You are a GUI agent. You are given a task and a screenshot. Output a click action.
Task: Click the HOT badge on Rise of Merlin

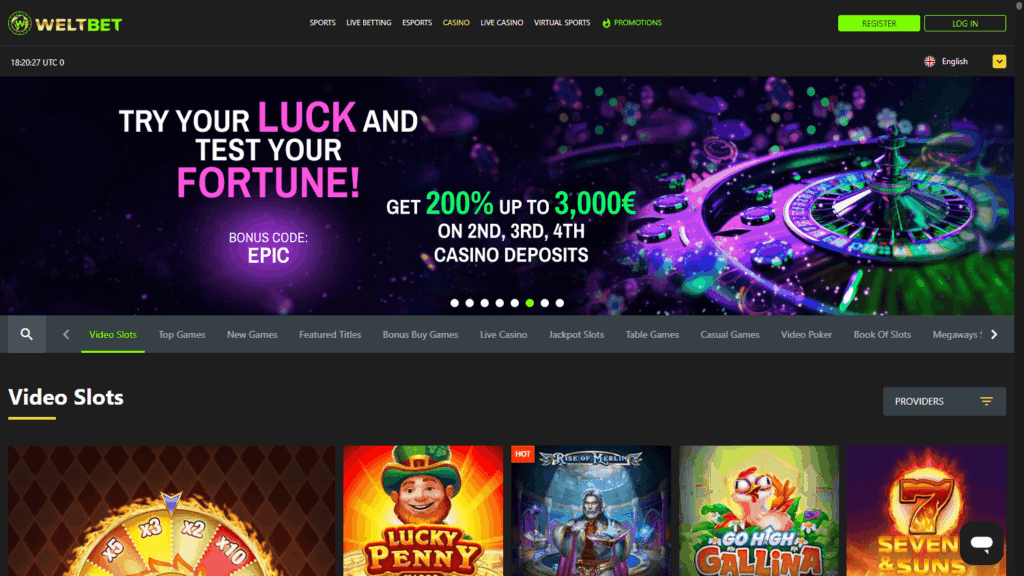[522, 454]
